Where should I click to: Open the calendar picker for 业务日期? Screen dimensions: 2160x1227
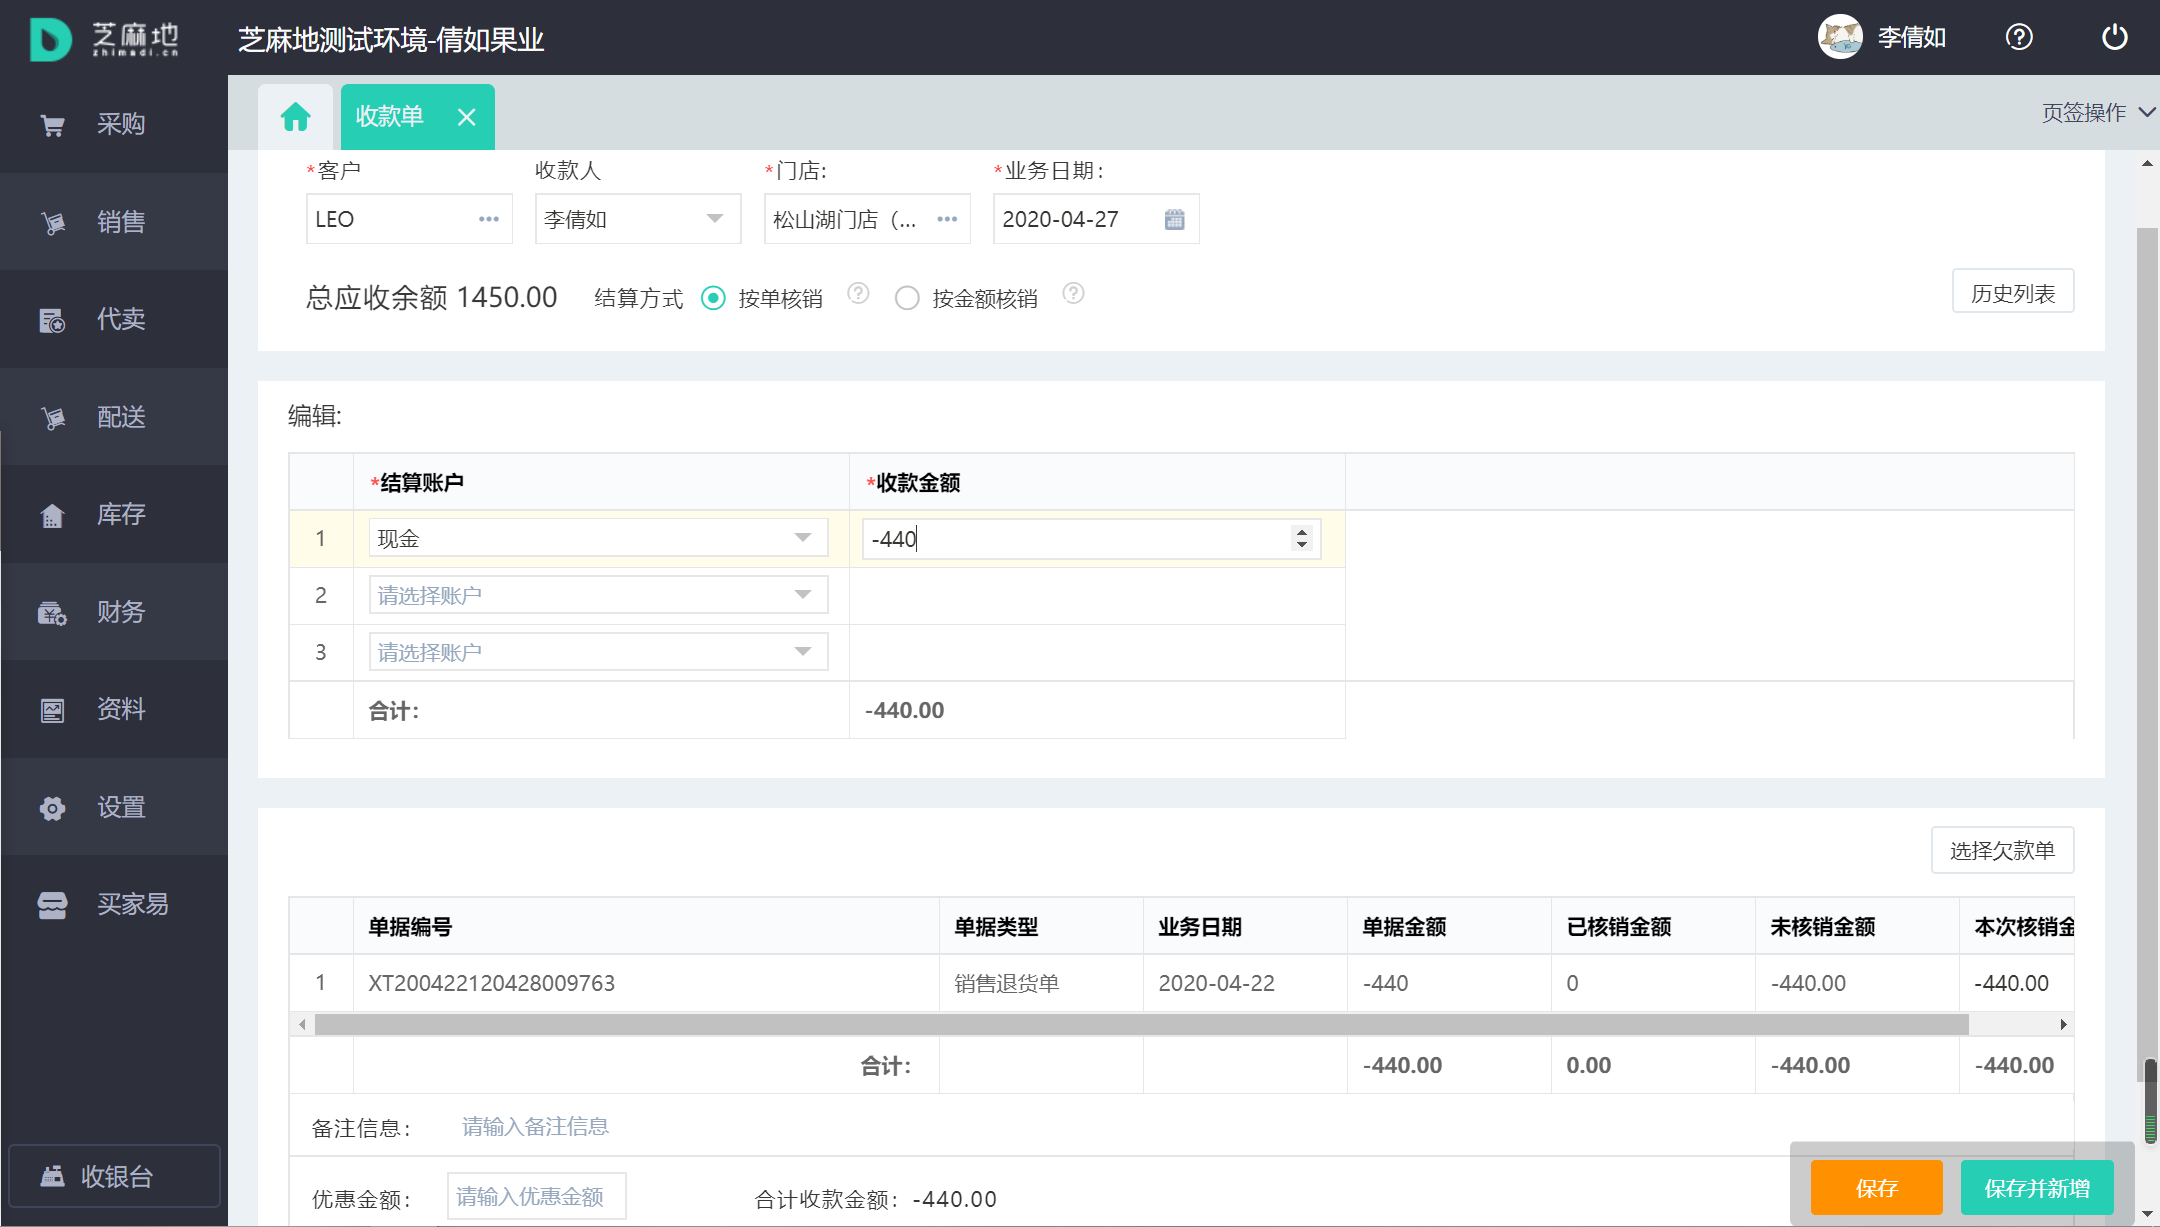tap(1174, 219)
